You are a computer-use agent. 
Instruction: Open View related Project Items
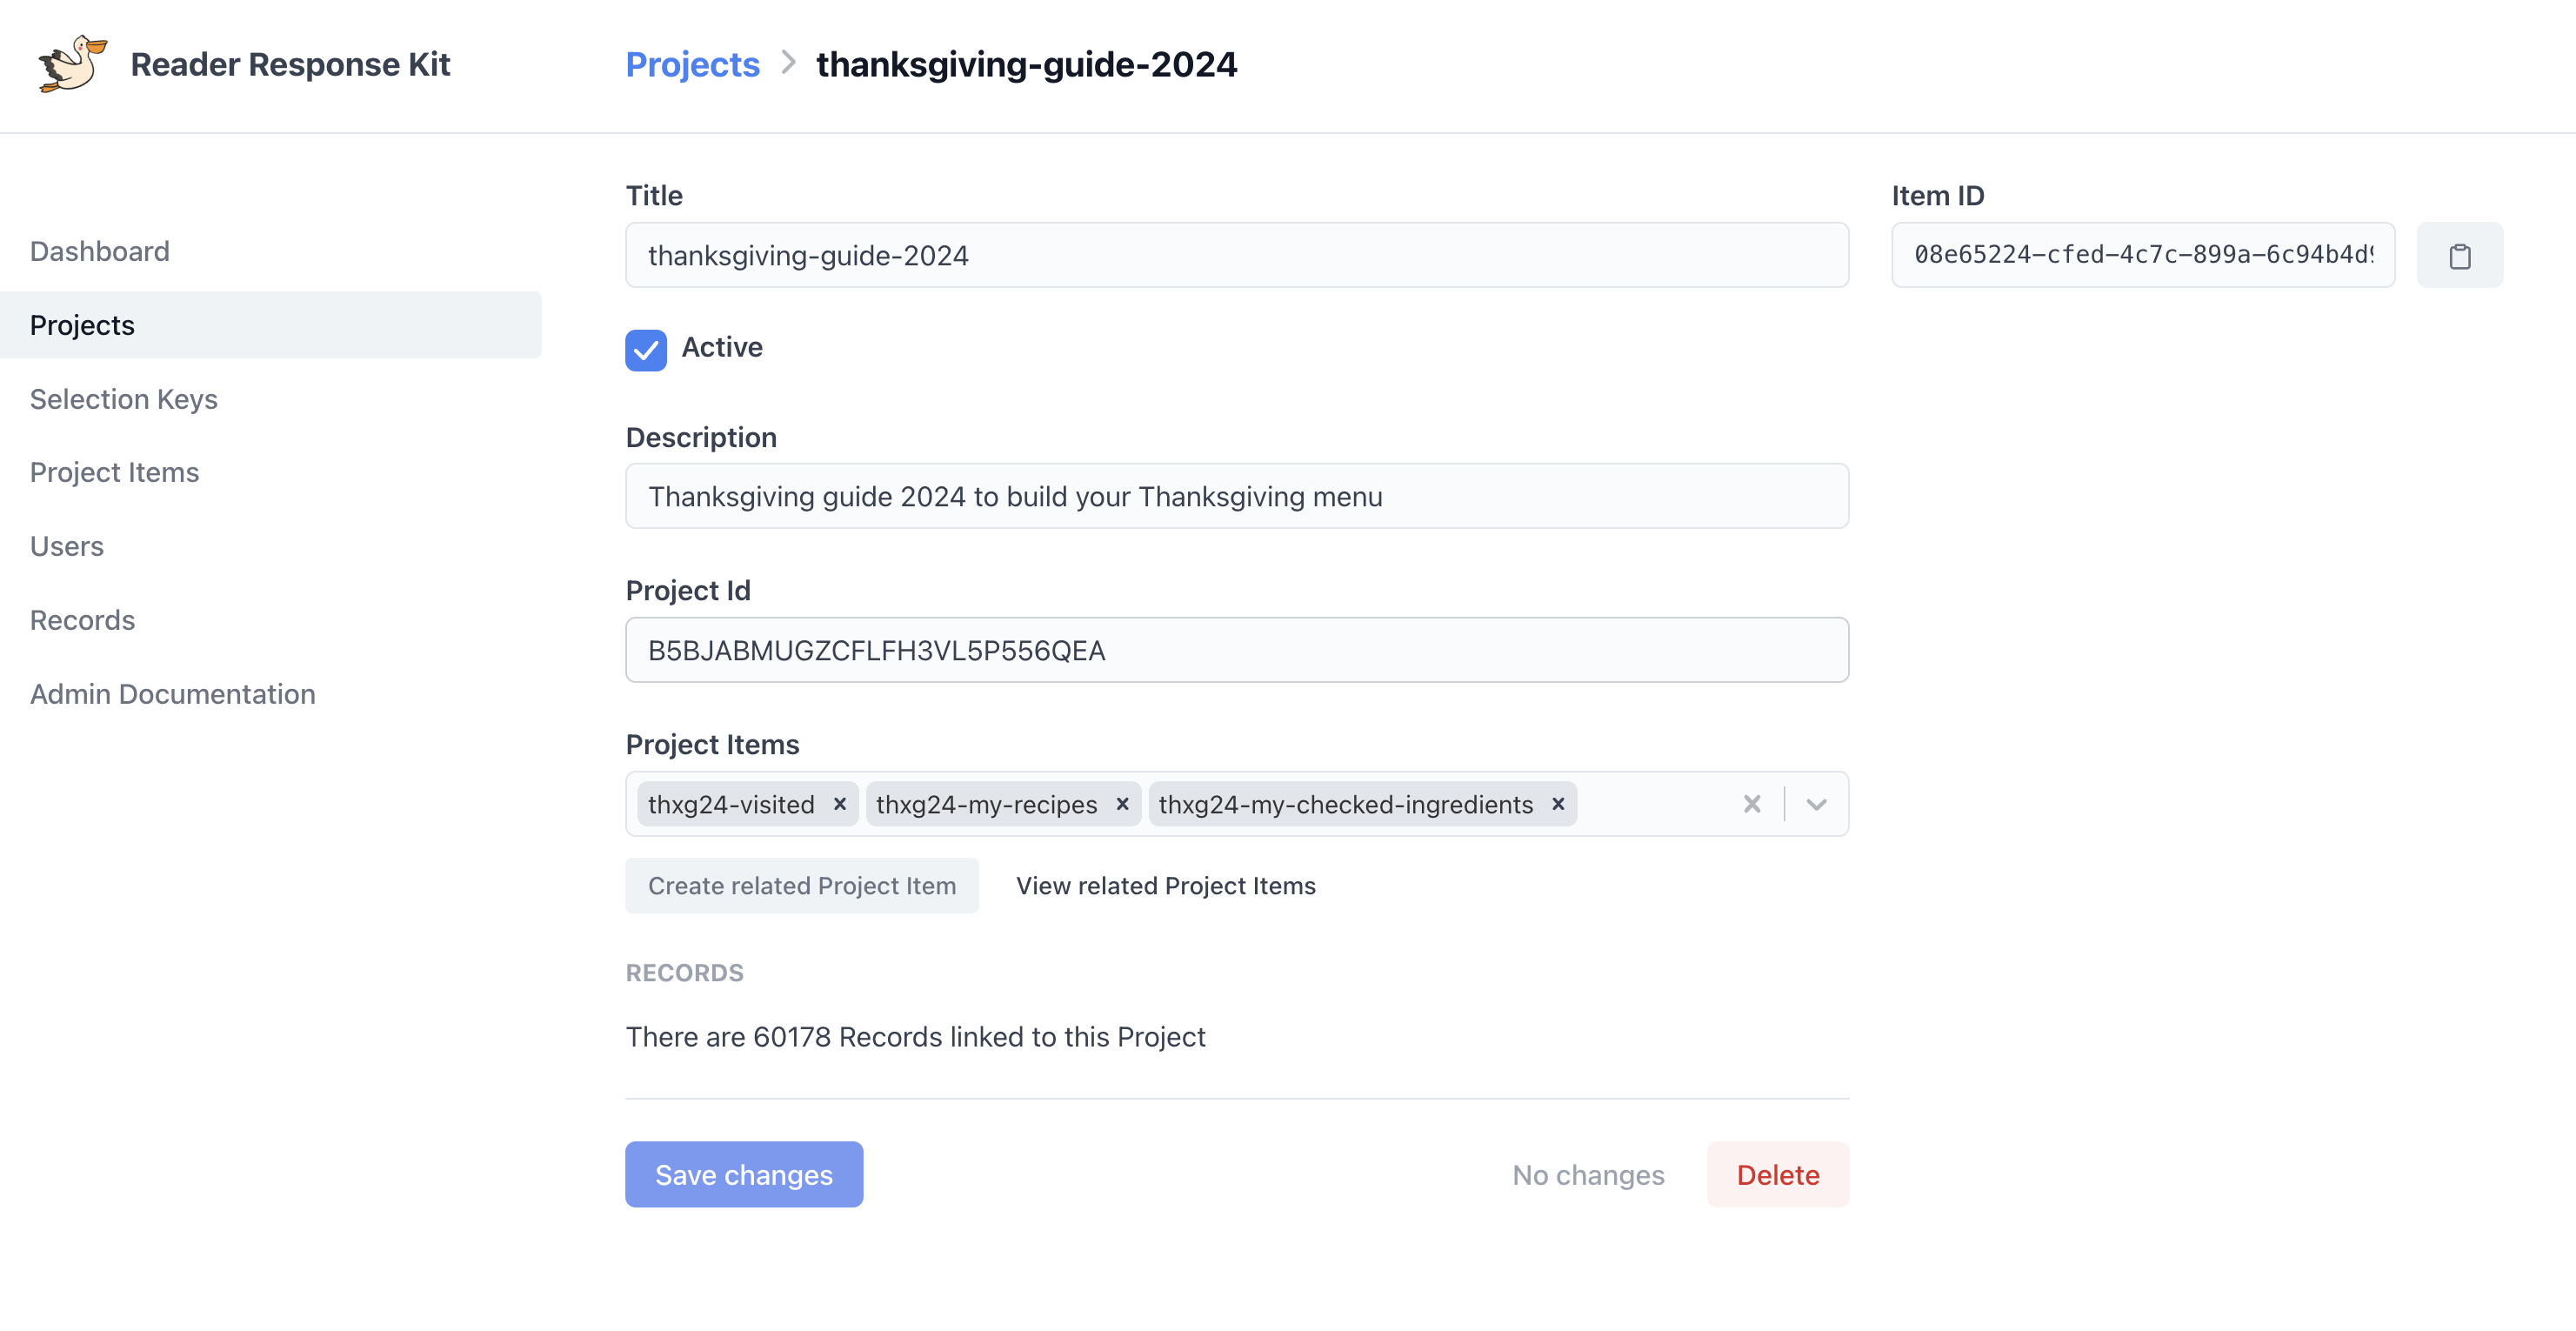click(1165, 886)
